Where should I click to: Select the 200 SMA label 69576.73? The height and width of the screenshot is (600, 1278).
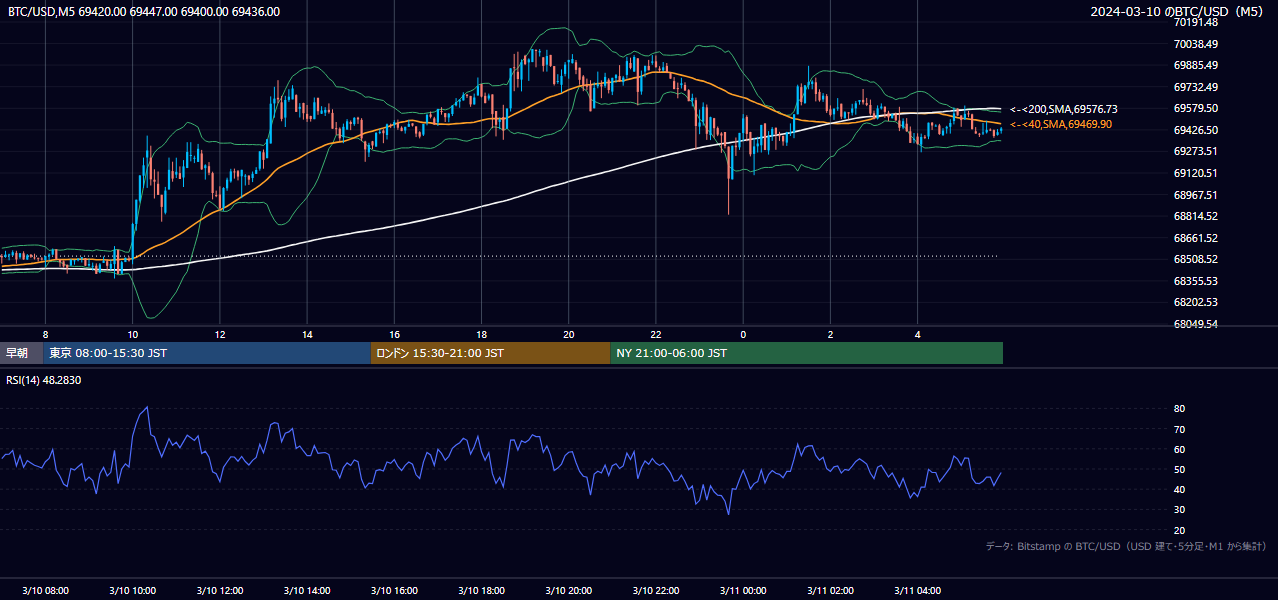coord(1064,109)
